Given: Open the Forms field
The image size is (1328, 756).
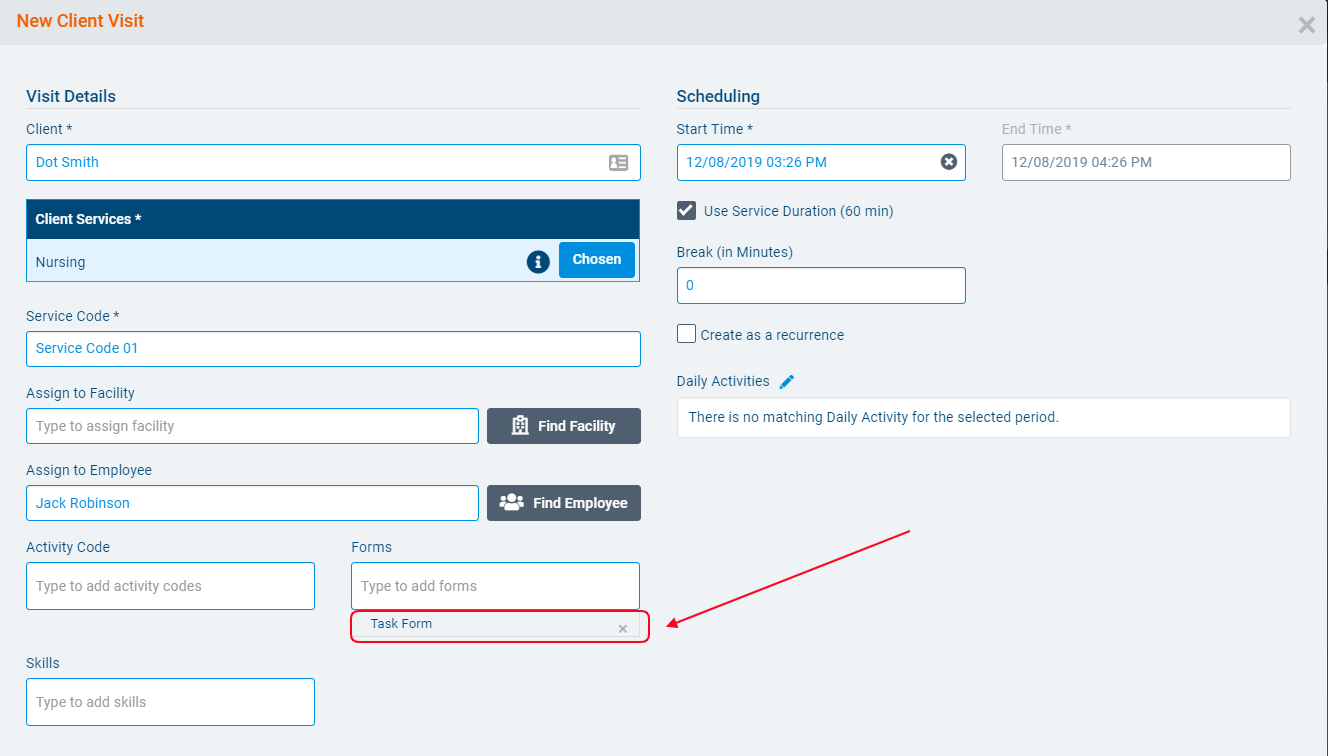Looking at the screenshot, I should 494,586.
